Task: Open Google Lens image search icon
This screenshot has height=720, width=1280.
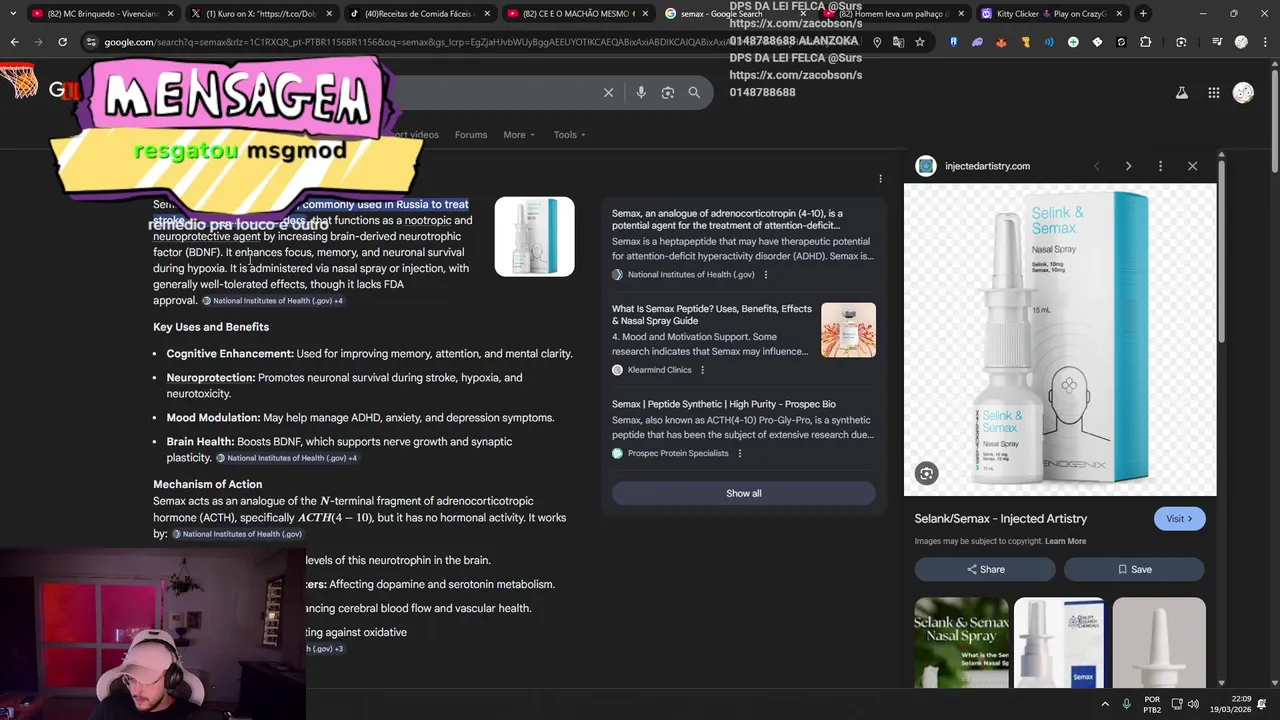Action: 668,92
